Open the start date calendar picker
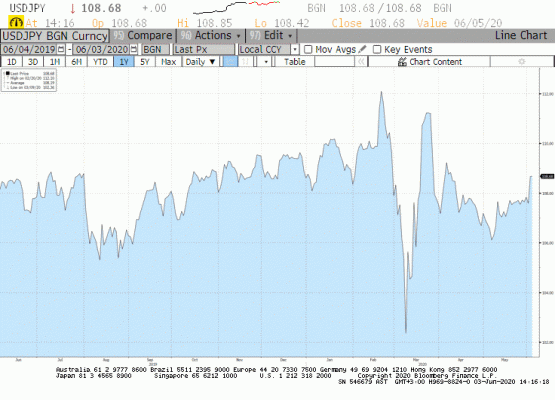The image size is (555, 400). click(x=61, y=49)
